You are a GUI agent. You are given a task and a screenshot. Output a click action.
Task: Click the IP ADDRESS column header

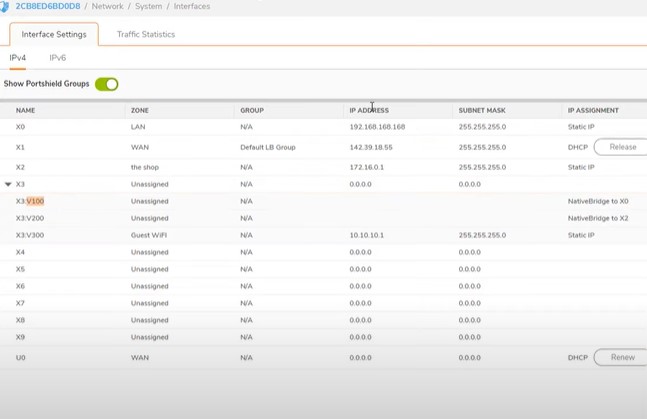coord(369,110)
